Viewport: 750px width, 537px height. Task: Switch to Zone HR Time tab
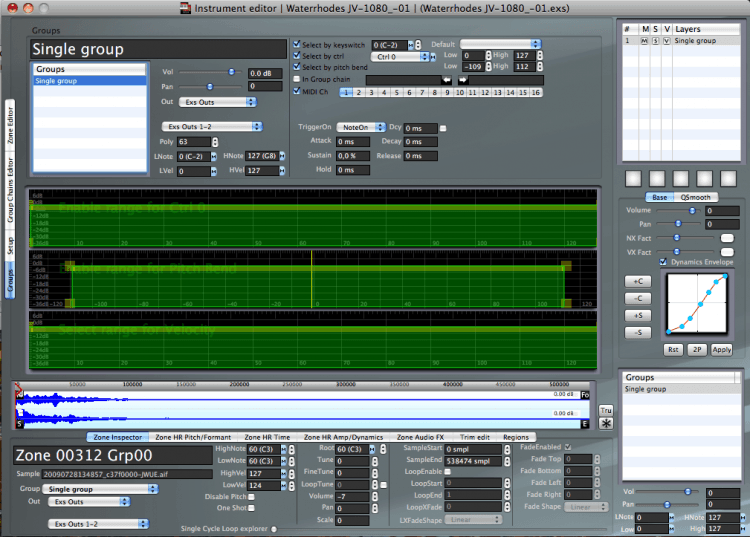coord(267,437)
